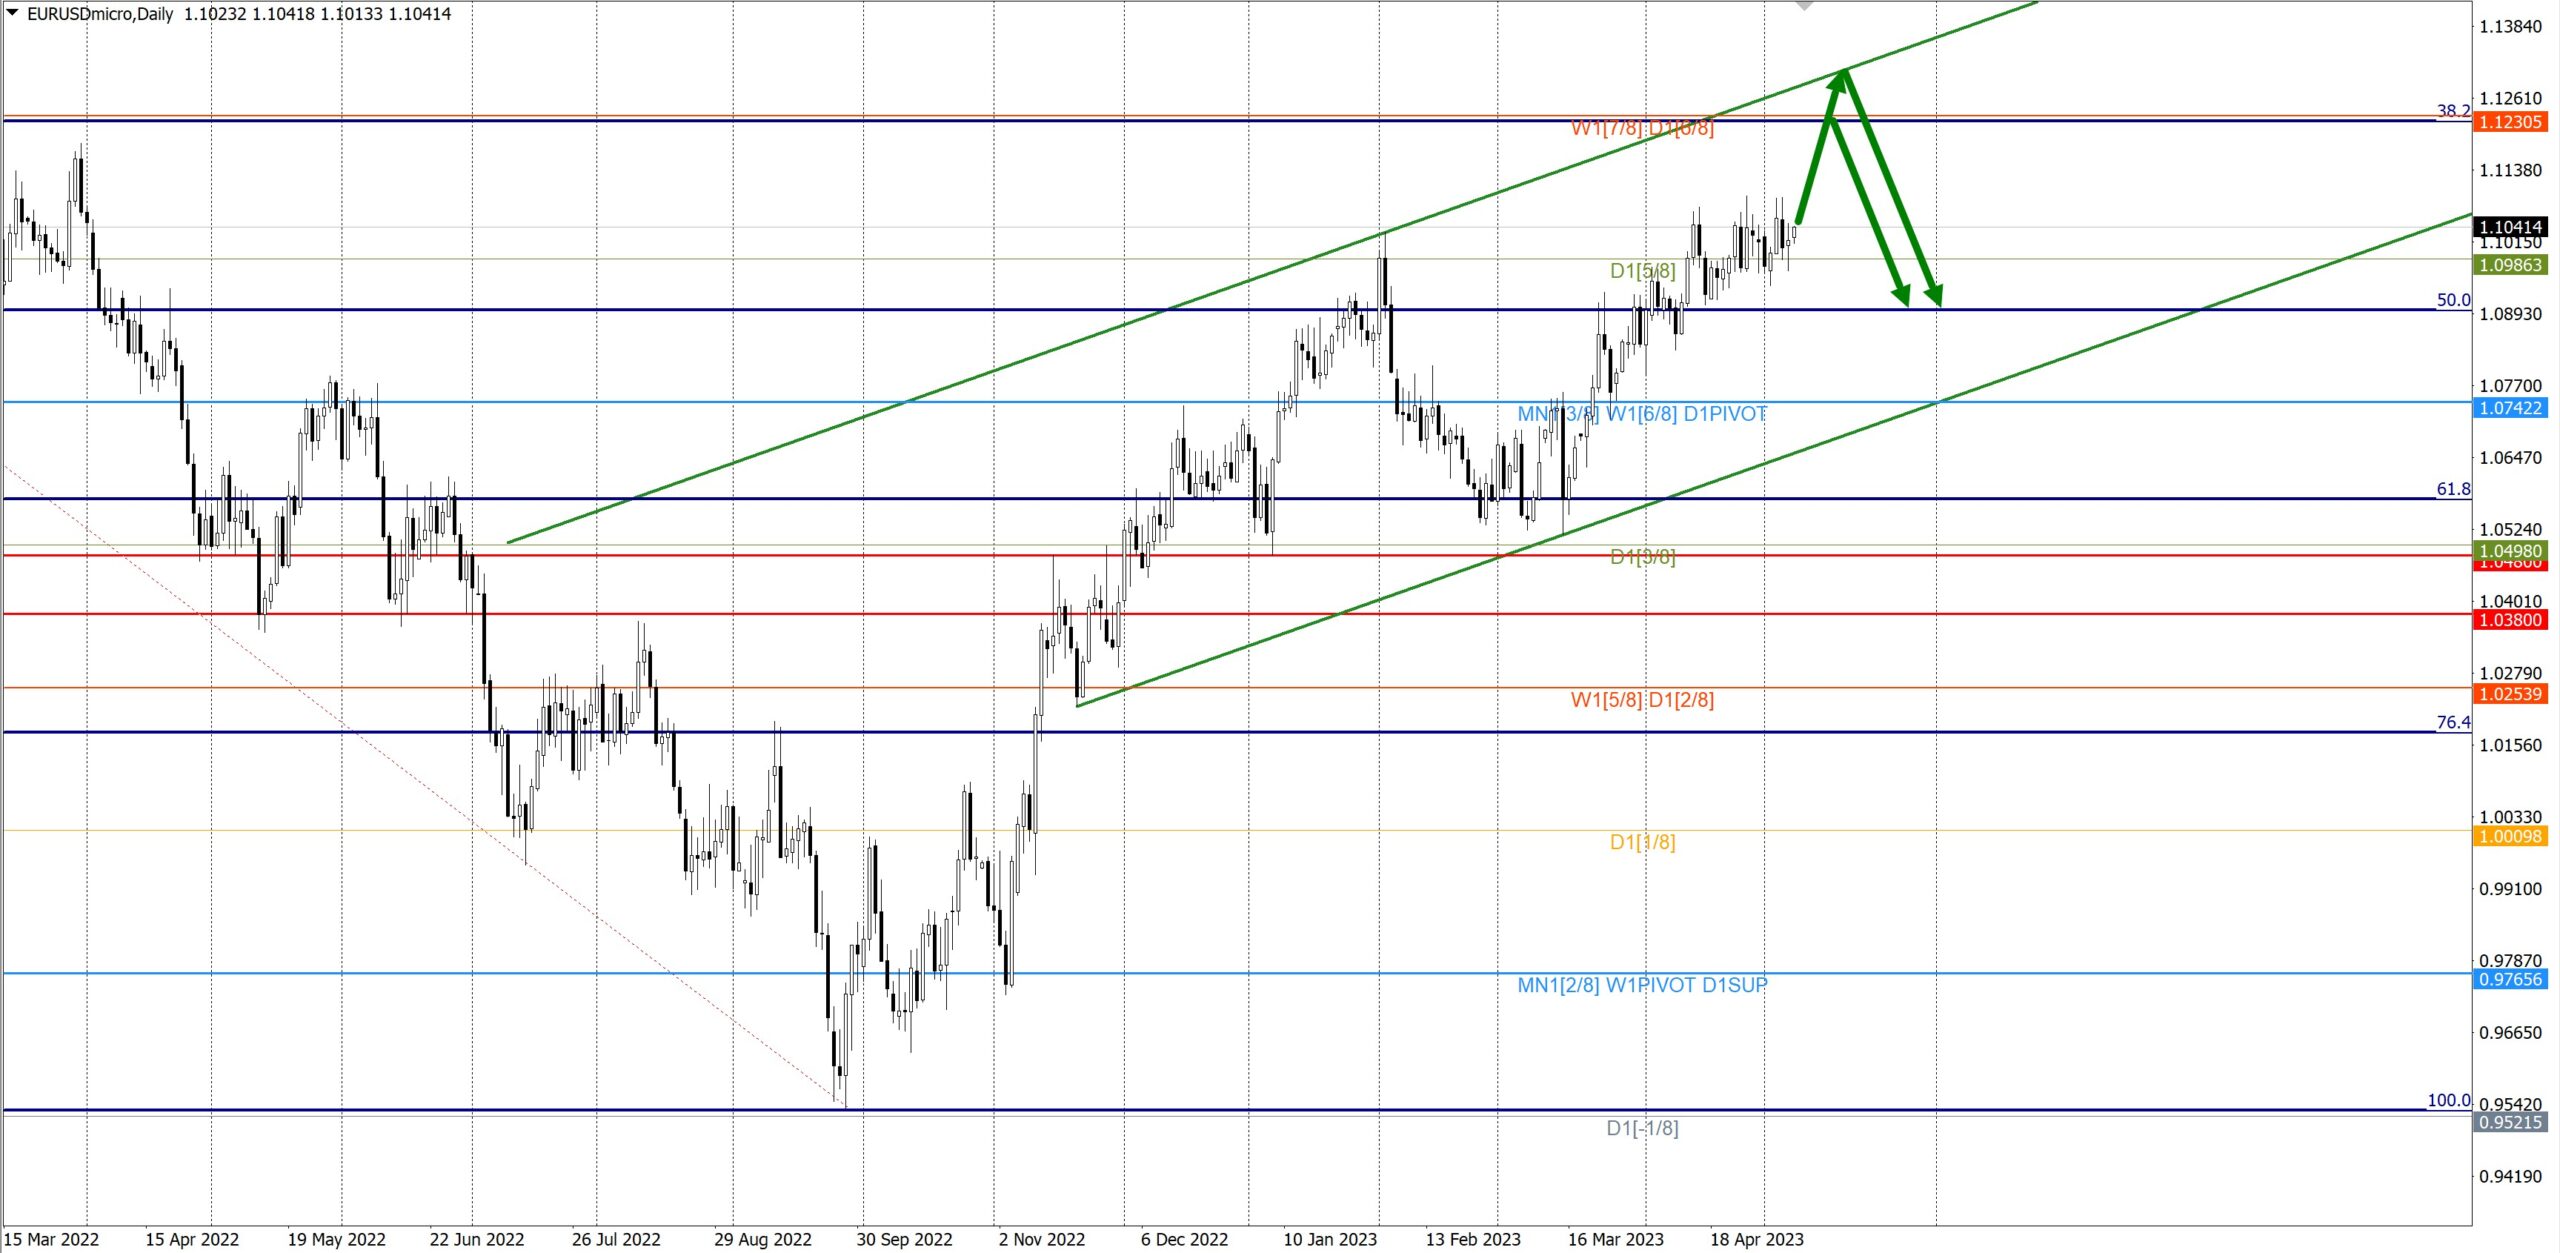This screenshot has width=2560, height=1253.
Task: Select the D1[1/8] level label
Action: (1642, 842)
